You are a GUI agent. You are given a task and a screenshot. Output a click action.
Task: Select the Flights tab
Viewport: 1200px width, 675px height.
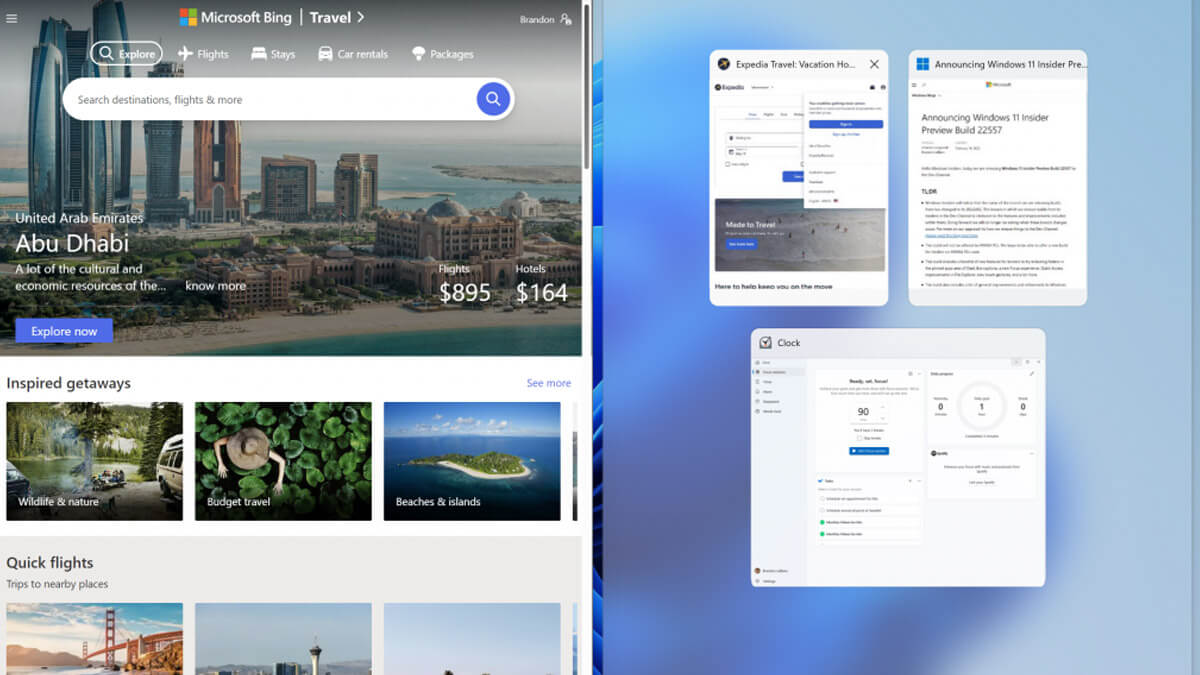(203, 54)
